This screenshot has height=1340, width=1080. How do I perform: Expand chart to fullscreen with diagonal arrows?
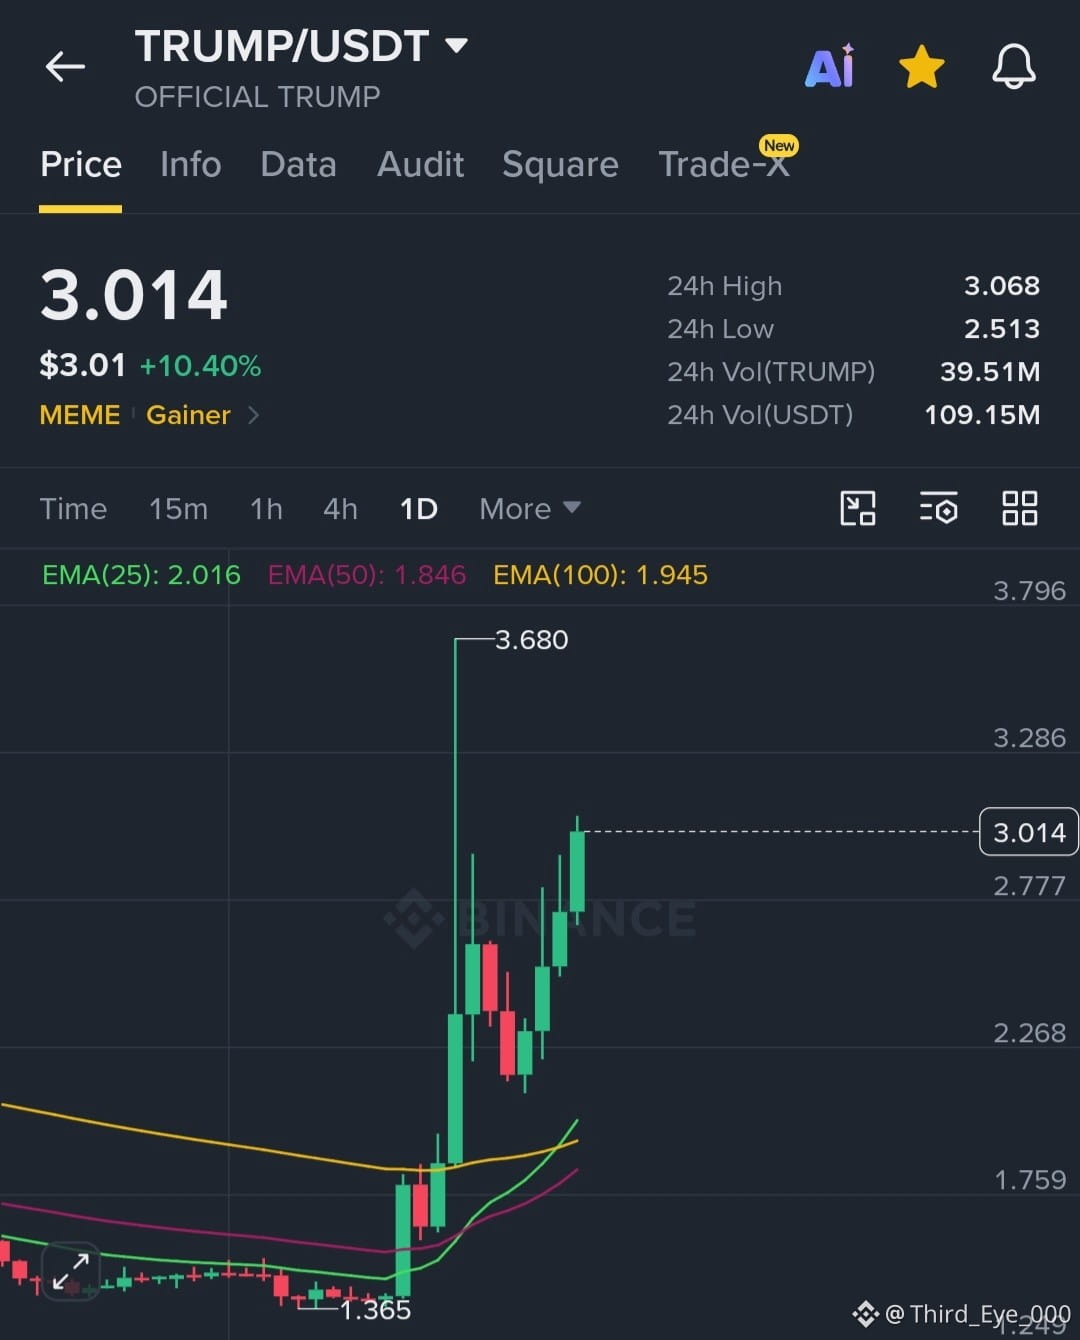point(70,1272)
